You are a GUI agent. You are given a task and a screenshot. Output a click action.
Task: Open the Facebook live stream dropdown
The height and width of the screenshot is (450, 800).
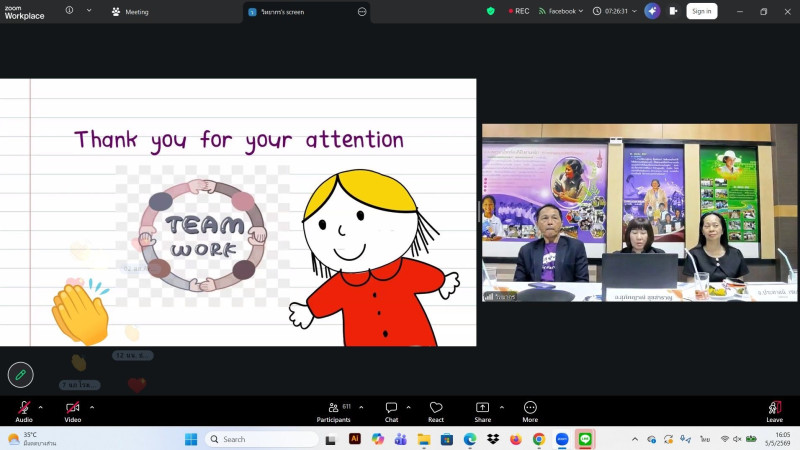tap(561, 11)
